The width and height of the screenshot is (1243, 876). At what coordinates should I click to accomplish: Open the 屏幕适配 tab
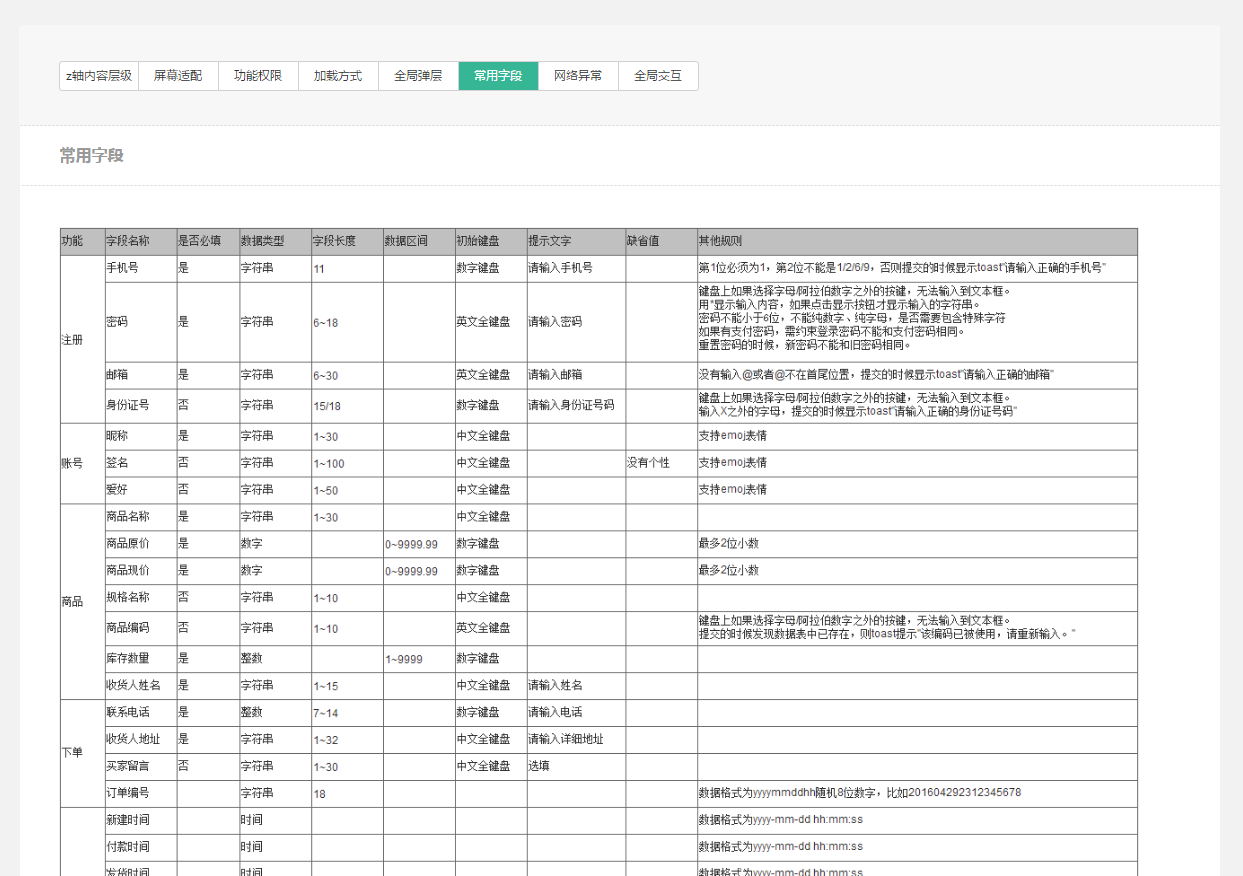pos(178,76)
